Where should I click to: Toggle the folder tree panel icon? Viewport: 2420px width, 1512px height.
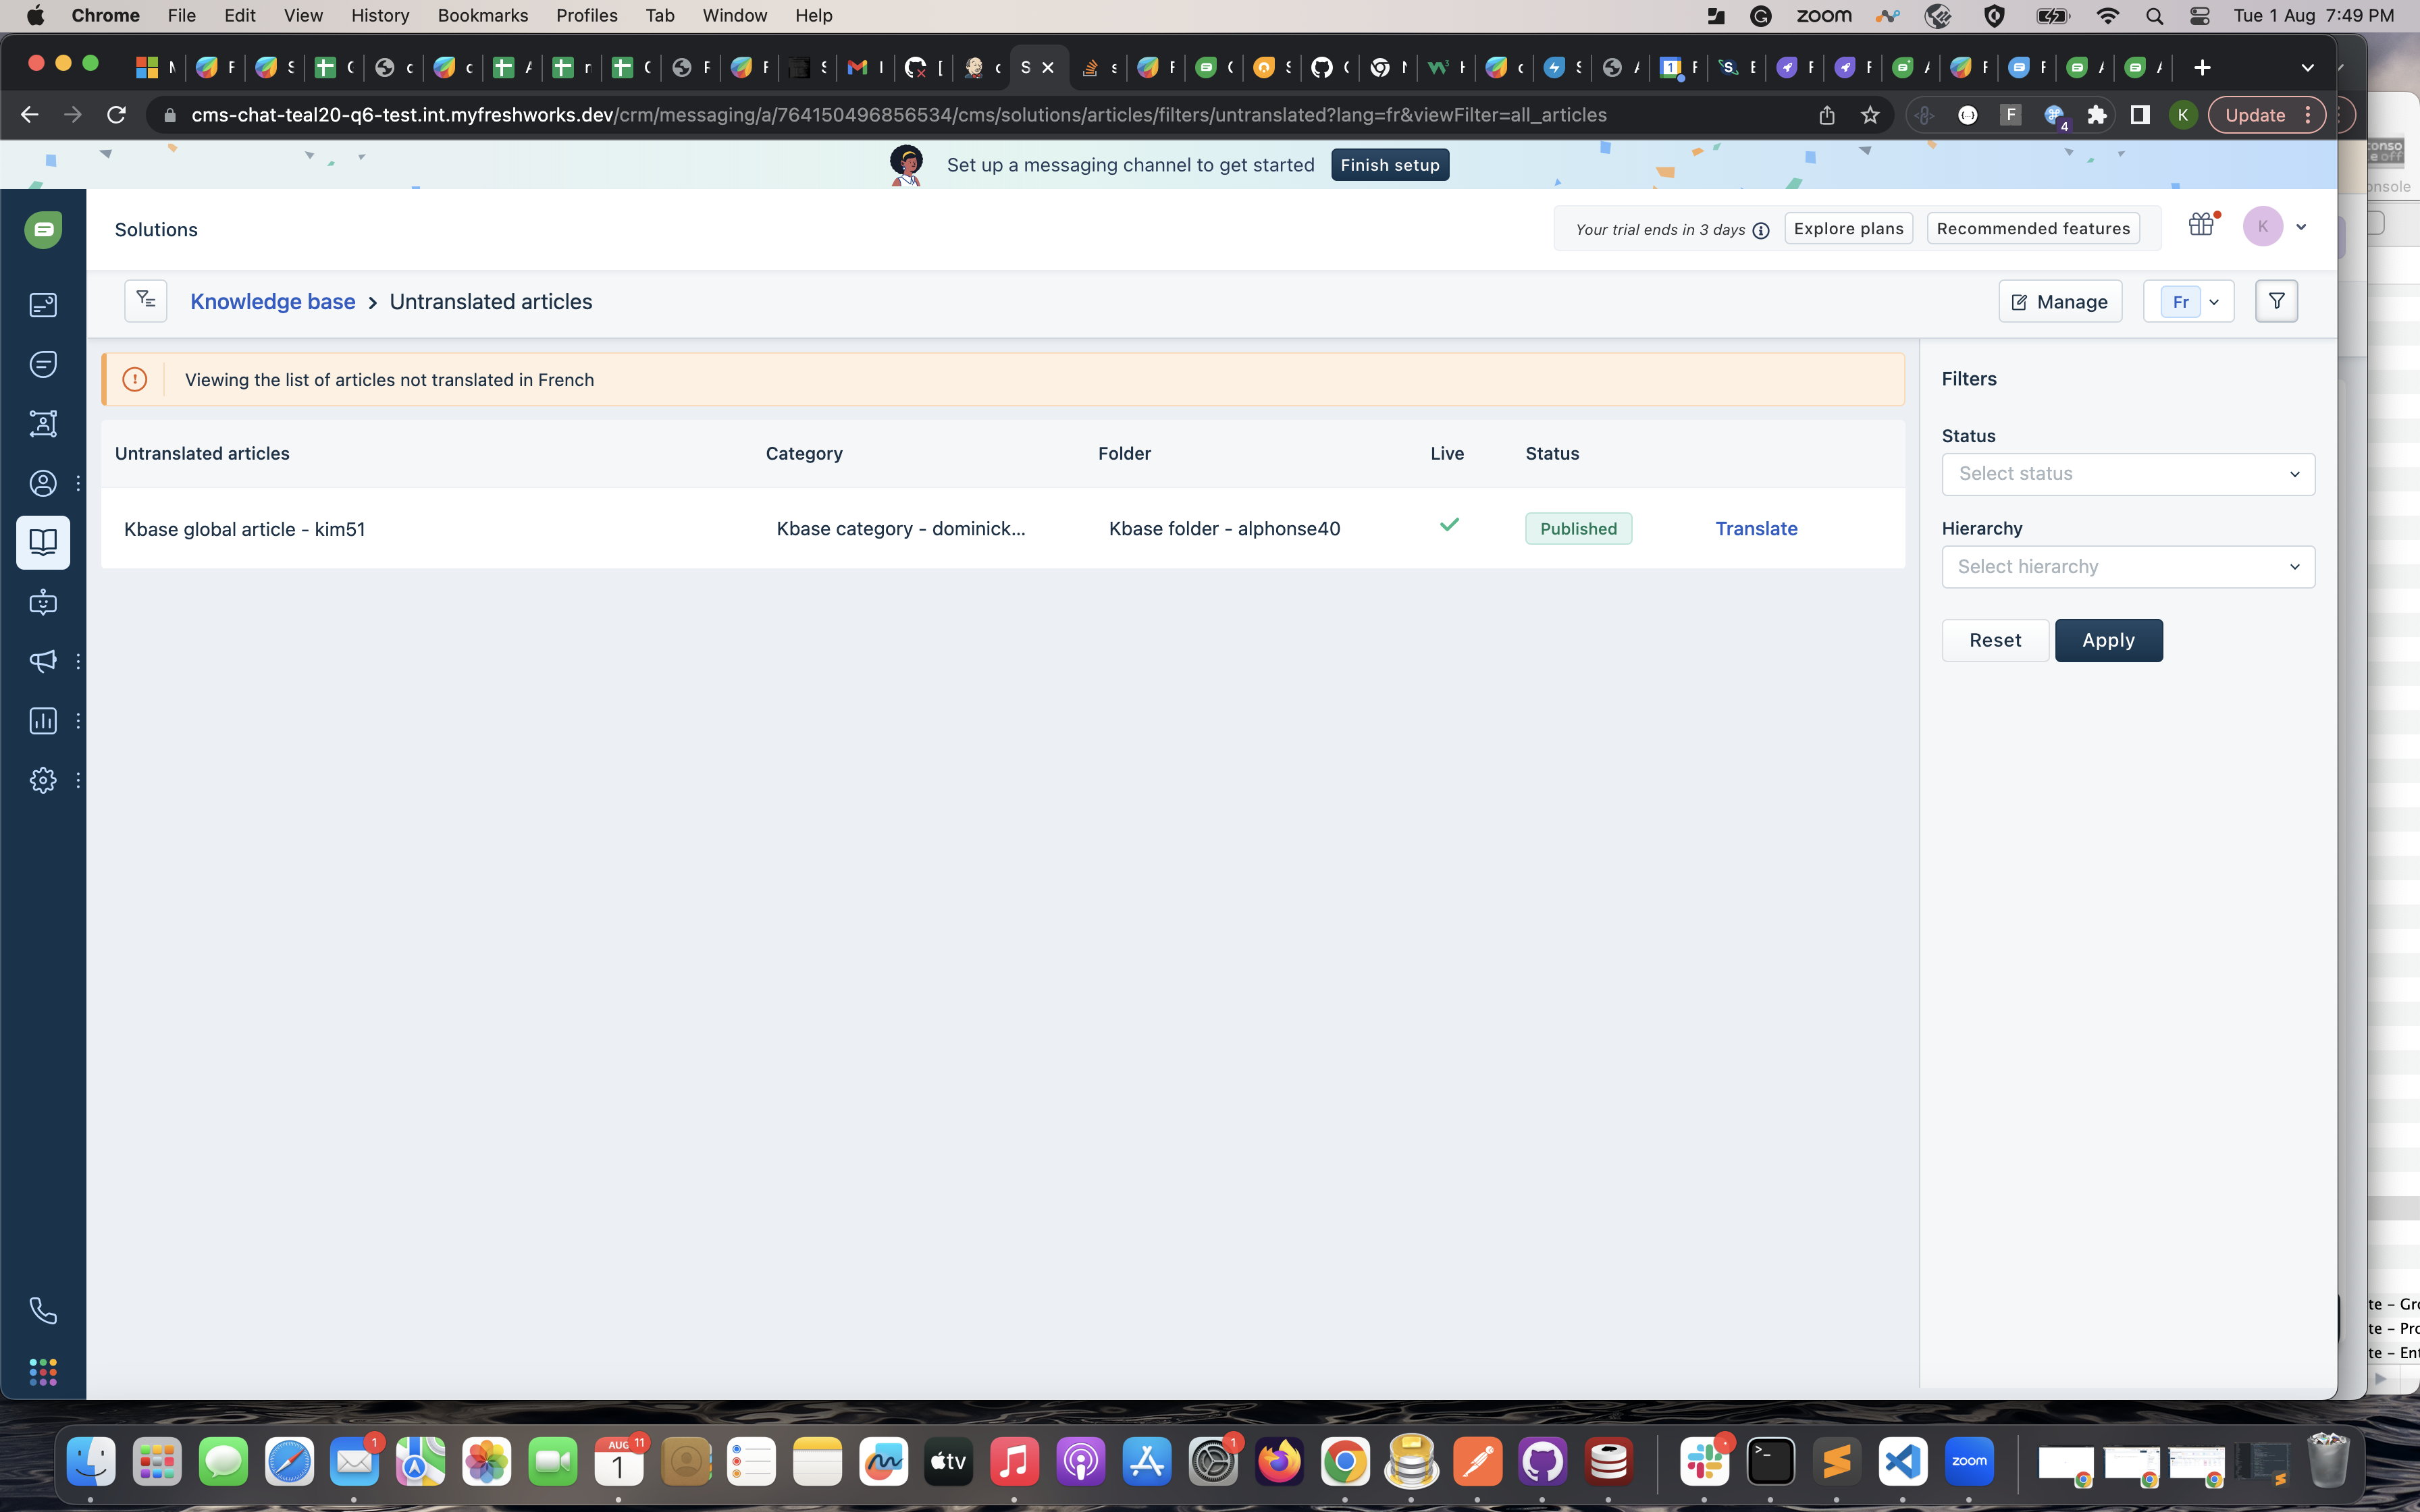coord(146,300)
